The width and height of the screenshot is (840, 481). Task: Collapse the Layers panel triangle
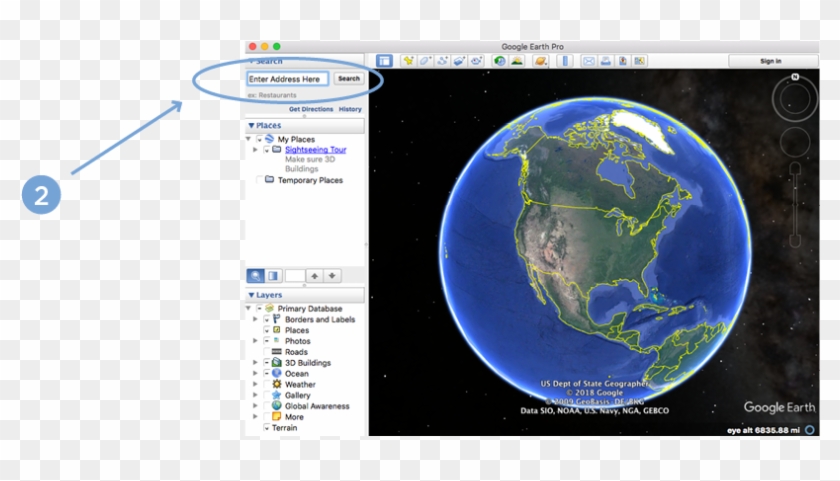coord(251,295)
